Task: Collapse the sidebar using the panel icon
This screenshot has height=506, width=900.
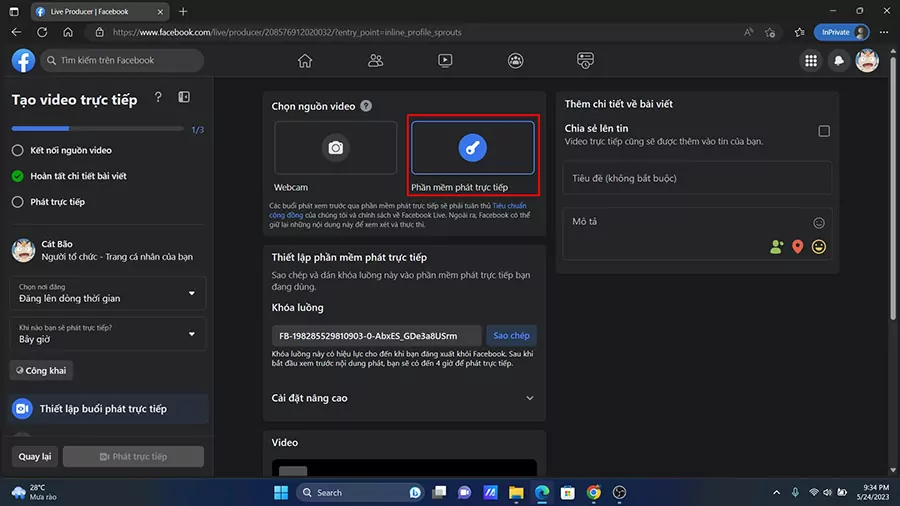Action: pos(184,98)
